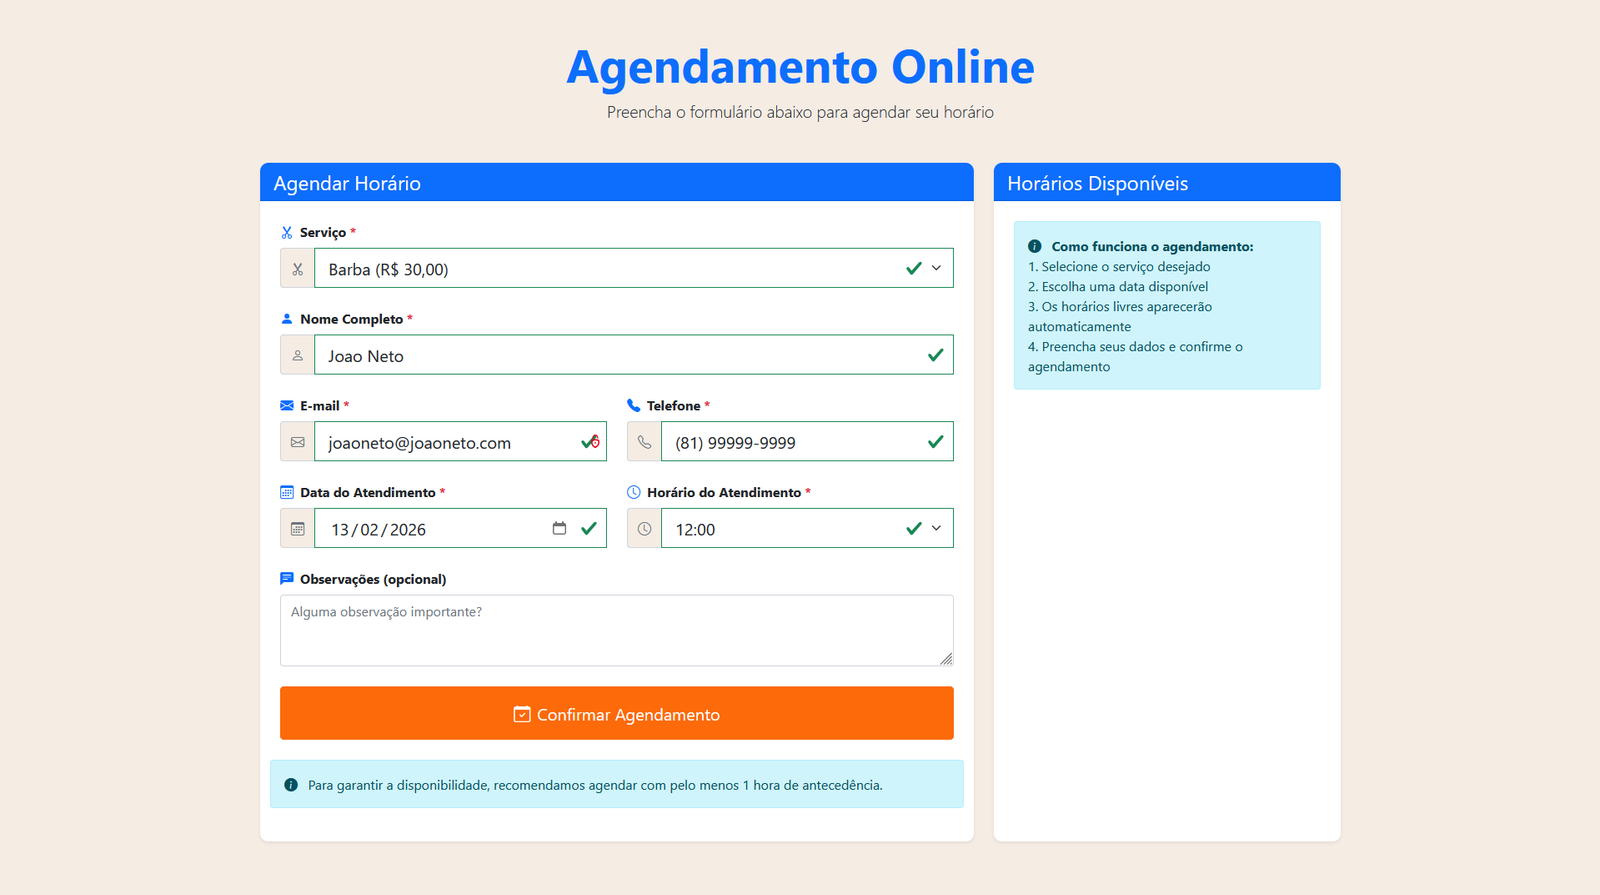Click the date input showing 13/02/2026
1600x895 pixels.
point(460,528)
